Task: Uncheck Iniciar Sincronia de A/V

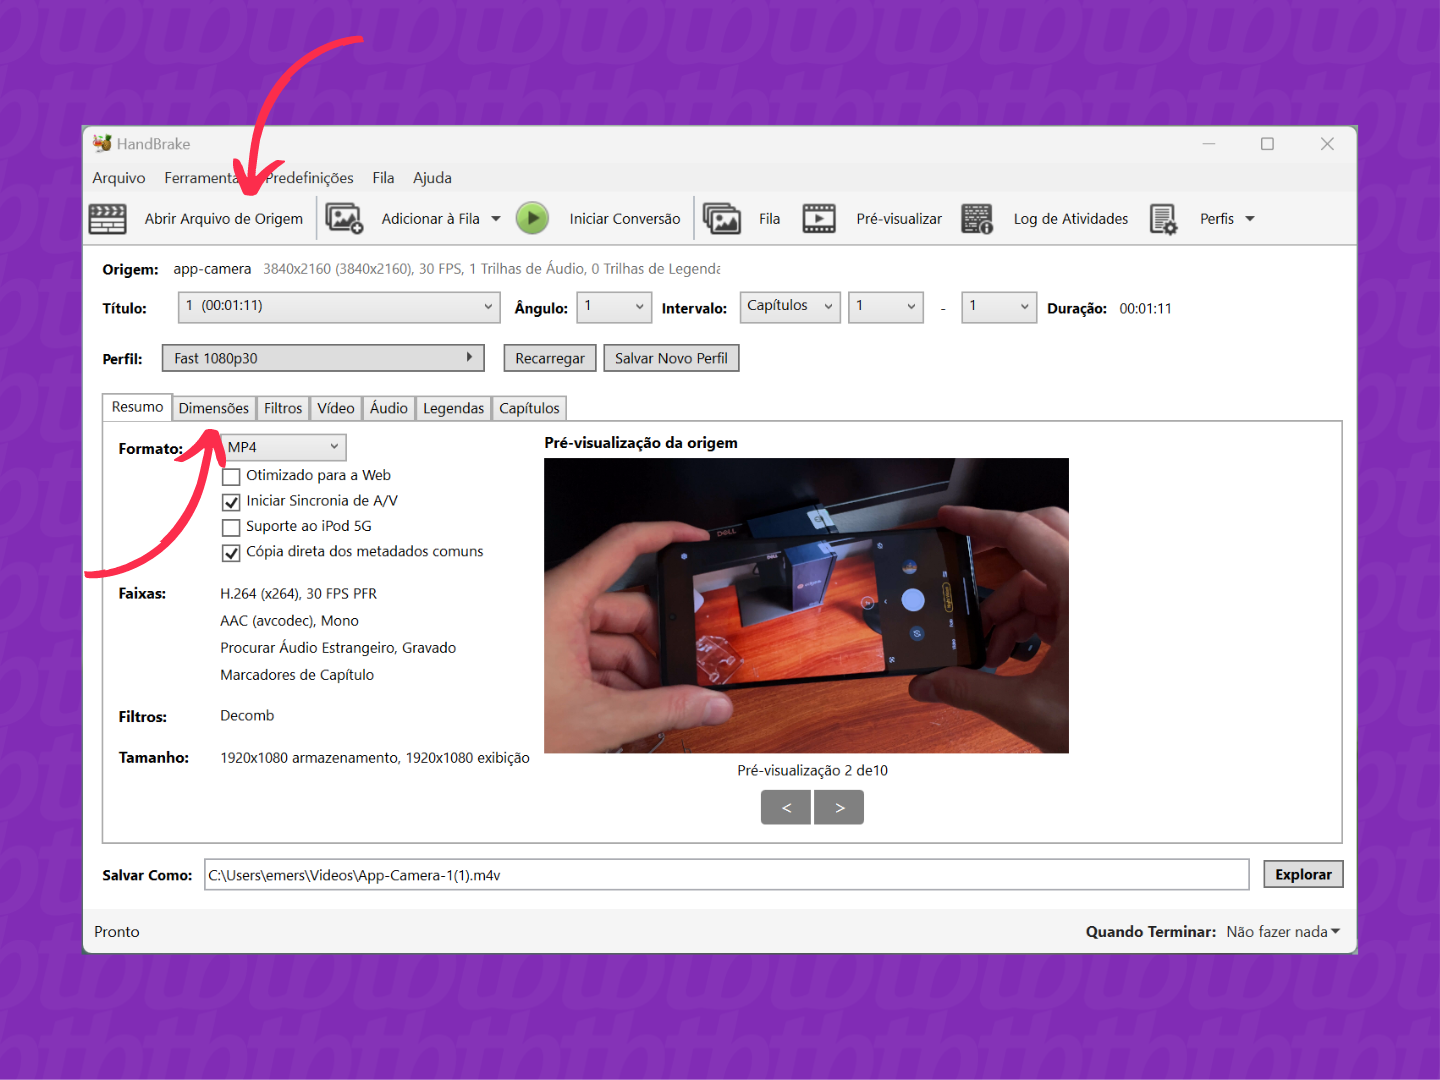Action: (231, 502)
